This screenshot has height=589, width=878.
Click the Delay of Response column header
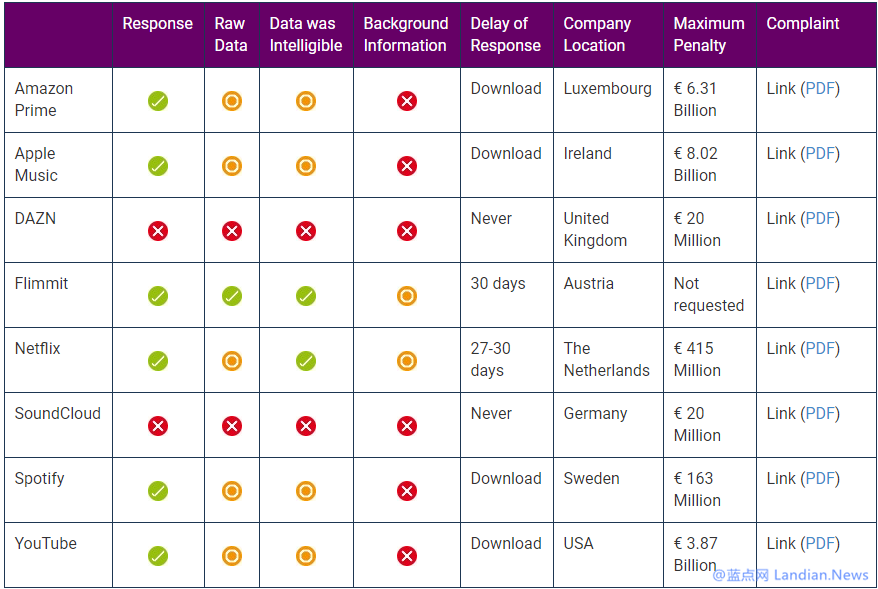(x=506, y=34)
